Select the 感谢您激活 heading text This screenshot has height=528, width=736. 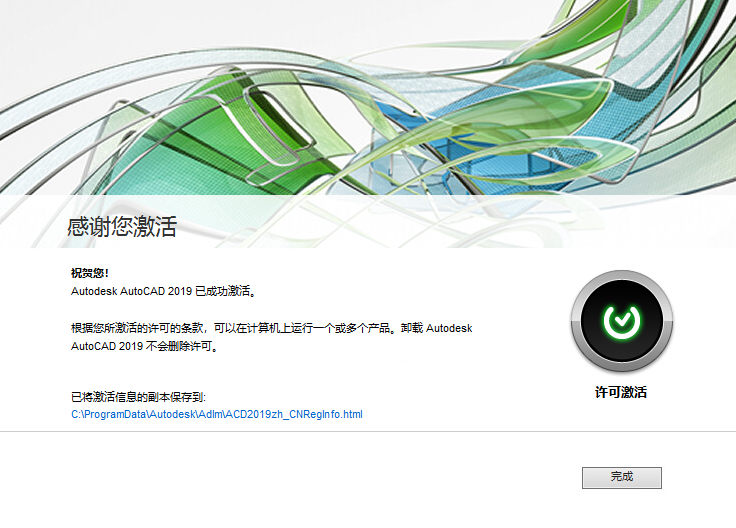[122, 227]
